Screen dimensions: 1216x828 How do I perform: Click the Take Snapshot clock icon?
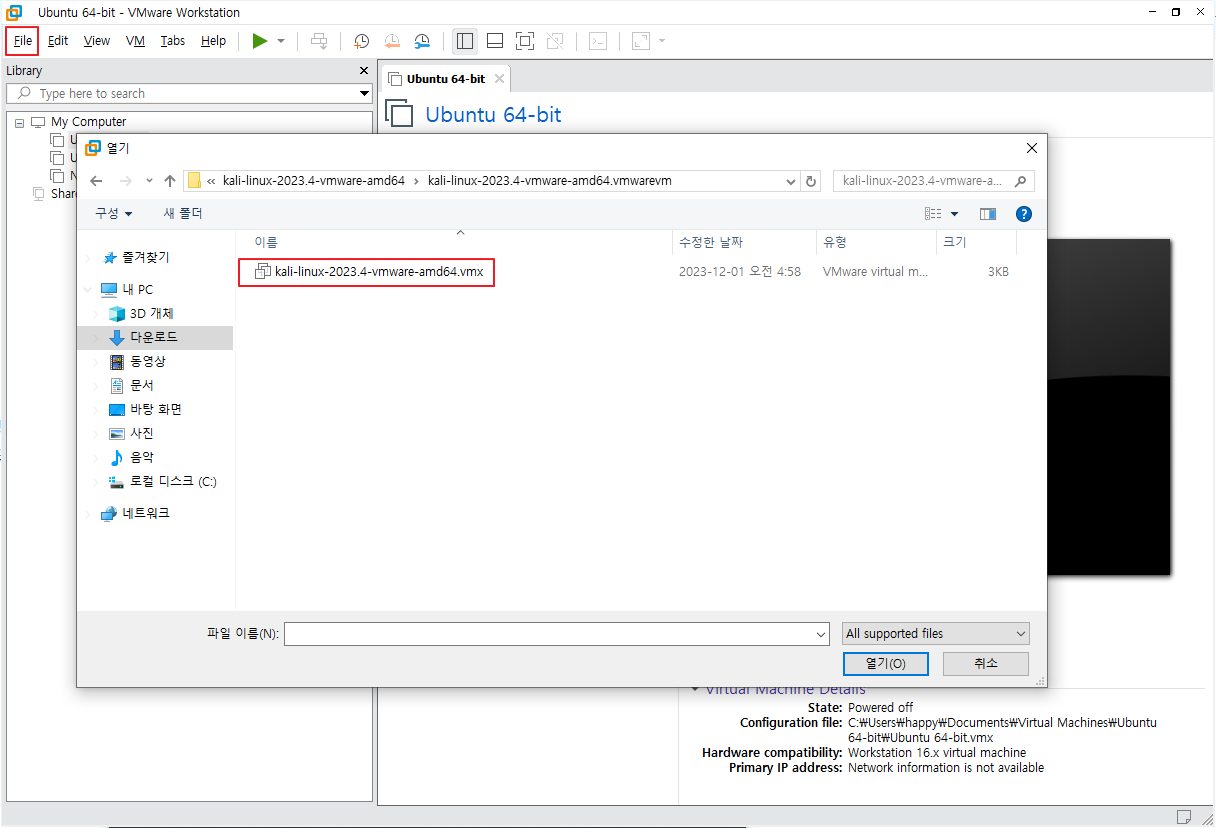(x=362, y=41)
